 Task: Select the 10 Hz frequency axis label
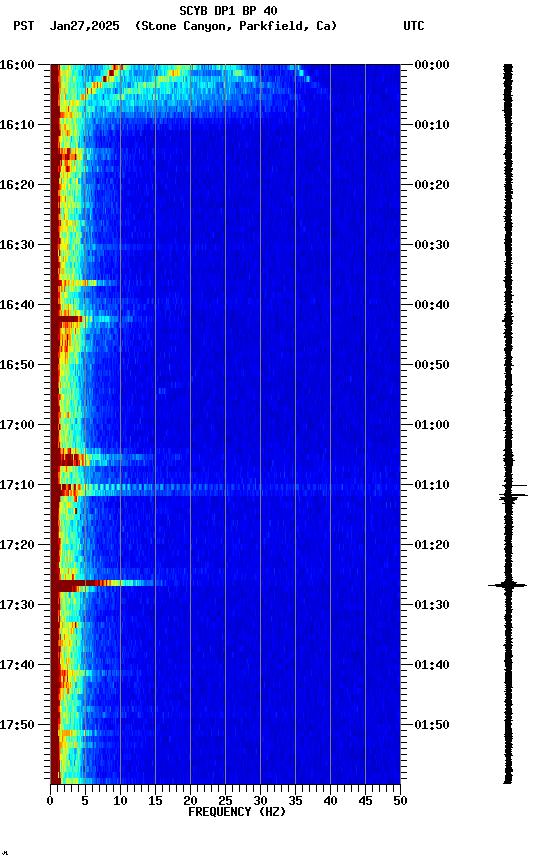(120, 801)
